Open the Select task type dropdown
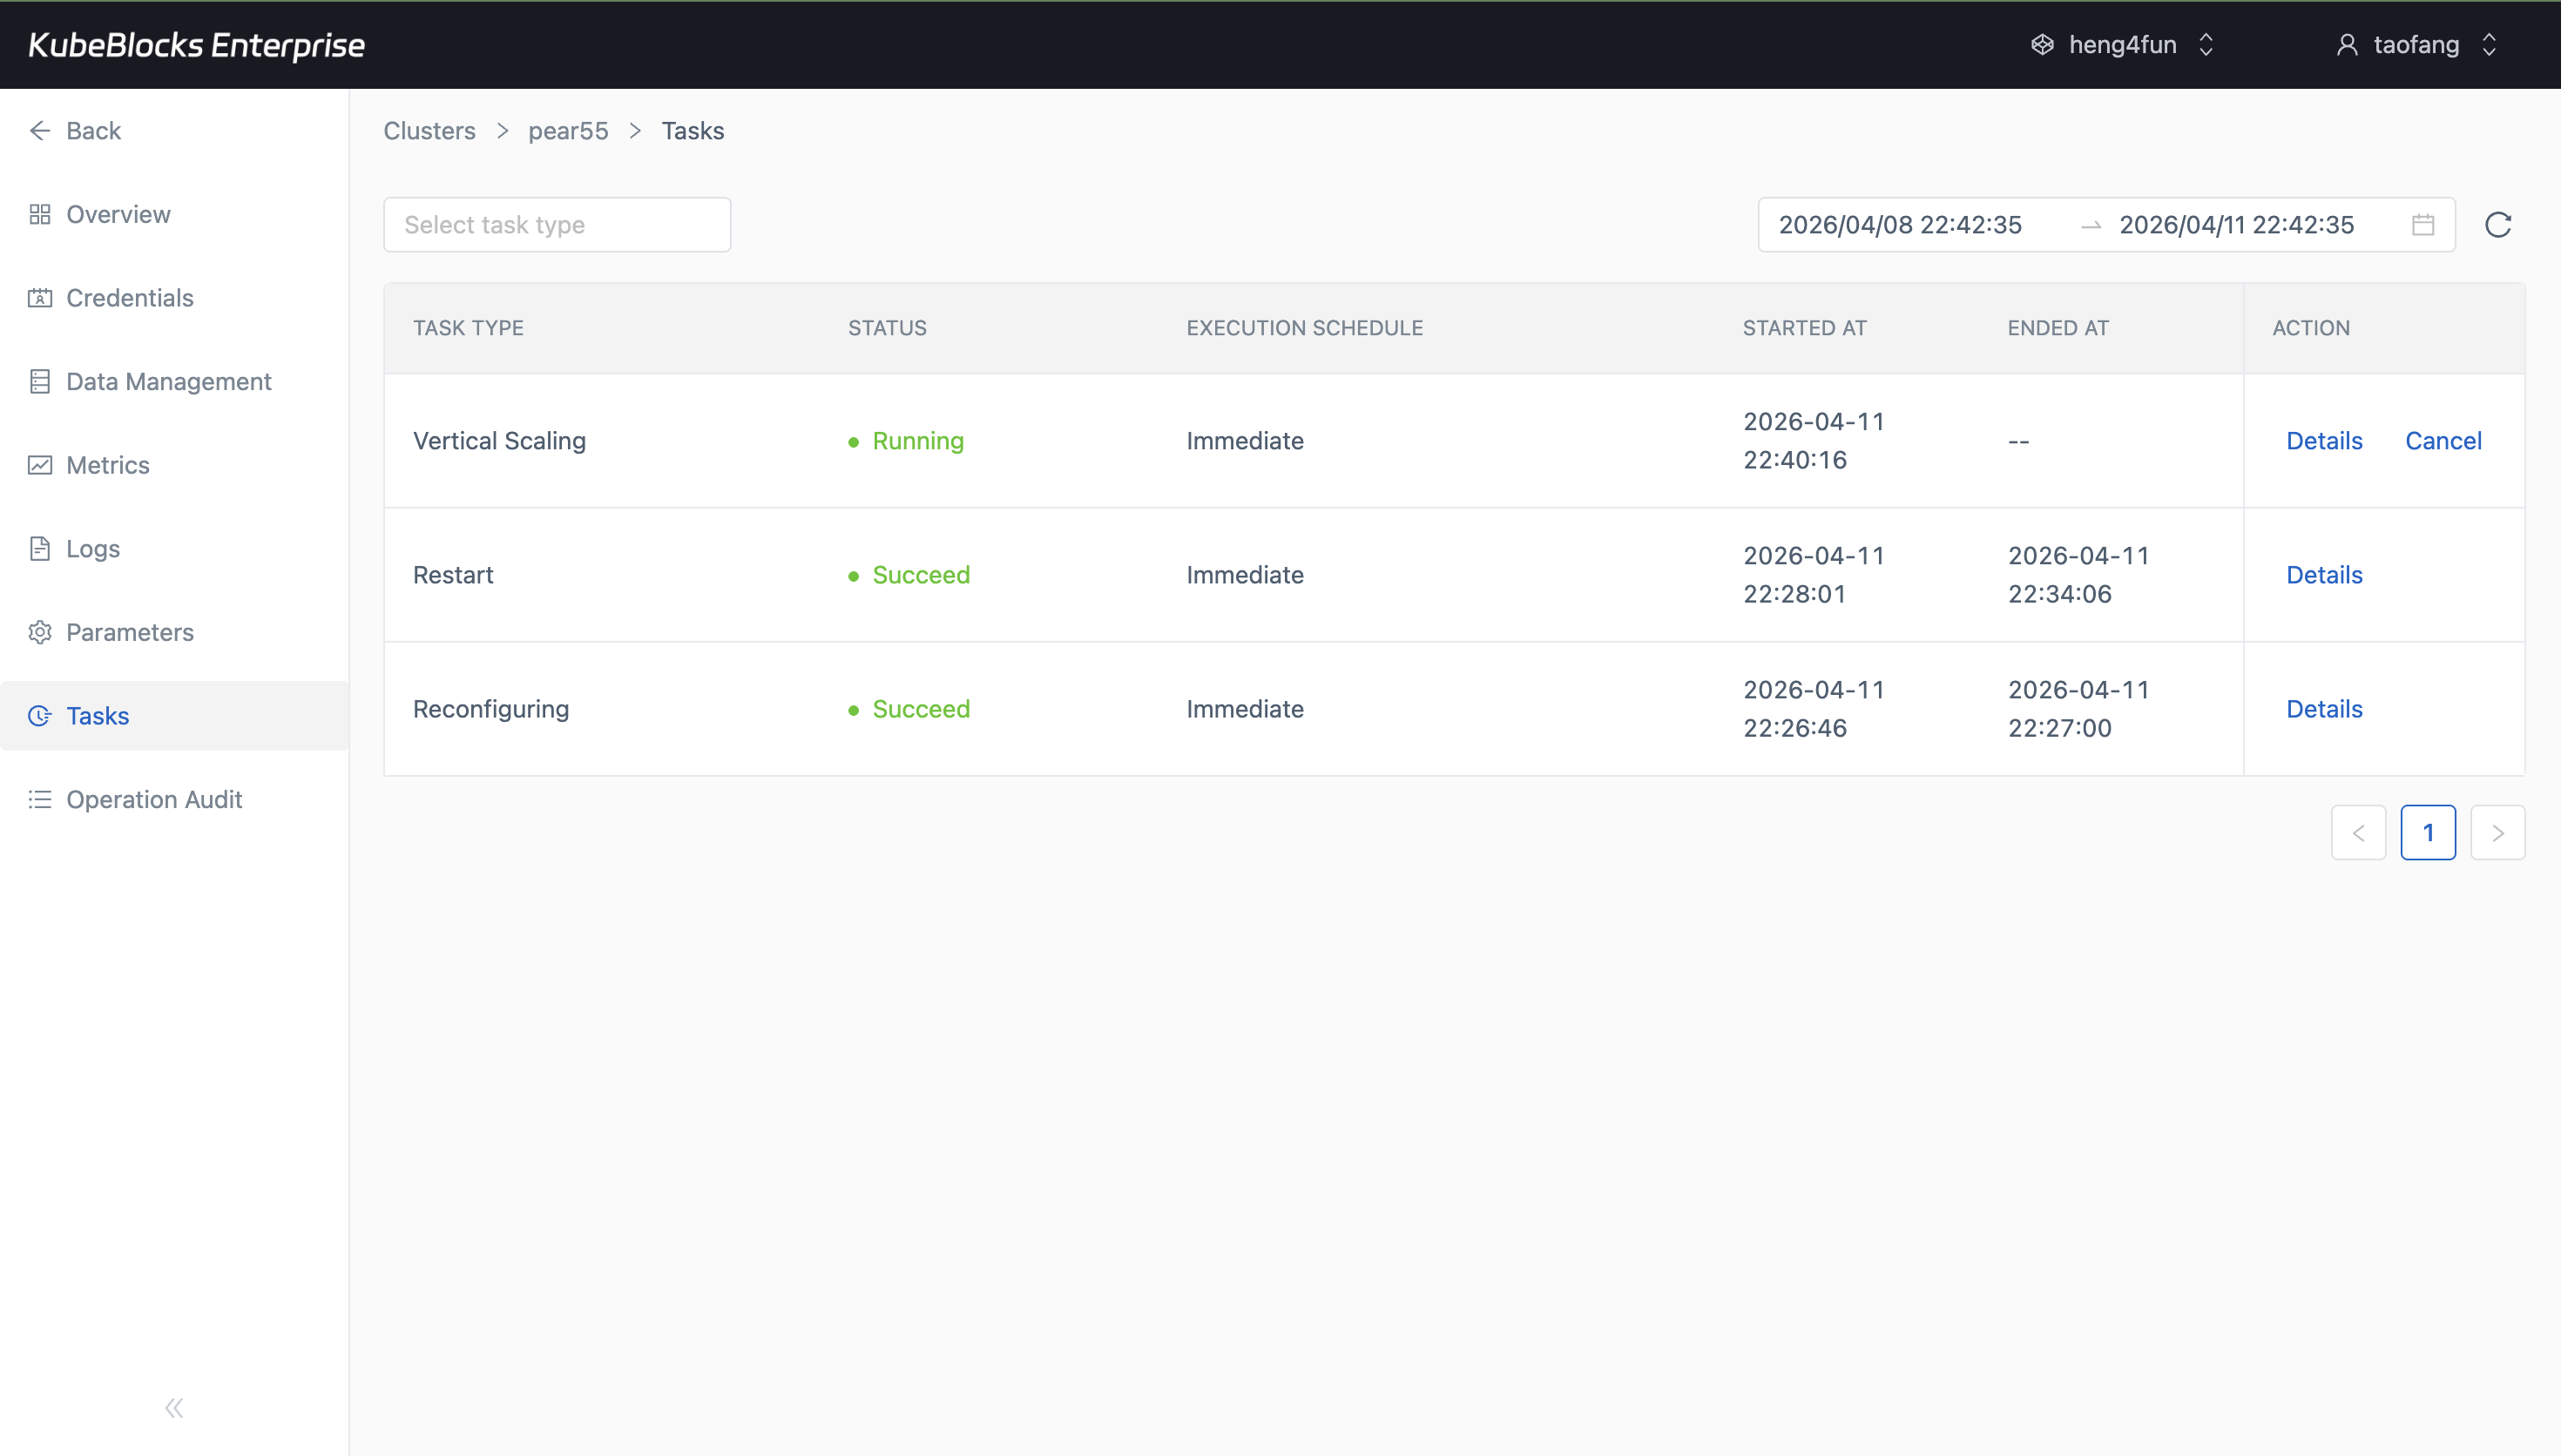2561x1456 pixels. (x=556, y=224)
